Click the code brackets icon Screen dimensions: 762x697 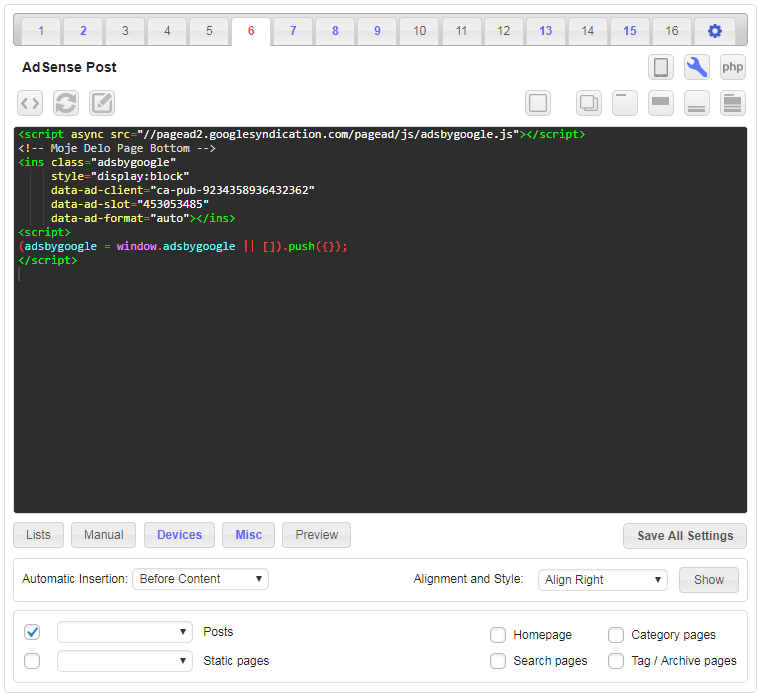coord(30,103)
